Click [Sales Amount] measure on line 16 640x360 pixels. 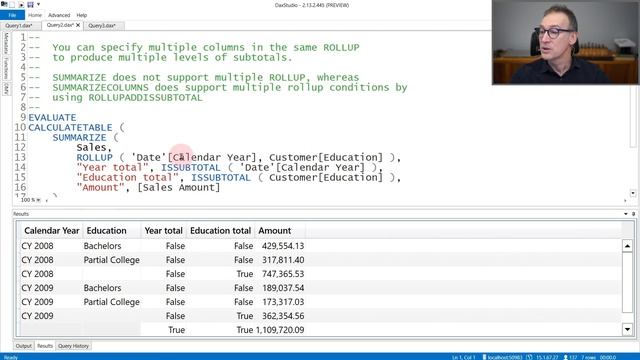click(x=179, y=187)
